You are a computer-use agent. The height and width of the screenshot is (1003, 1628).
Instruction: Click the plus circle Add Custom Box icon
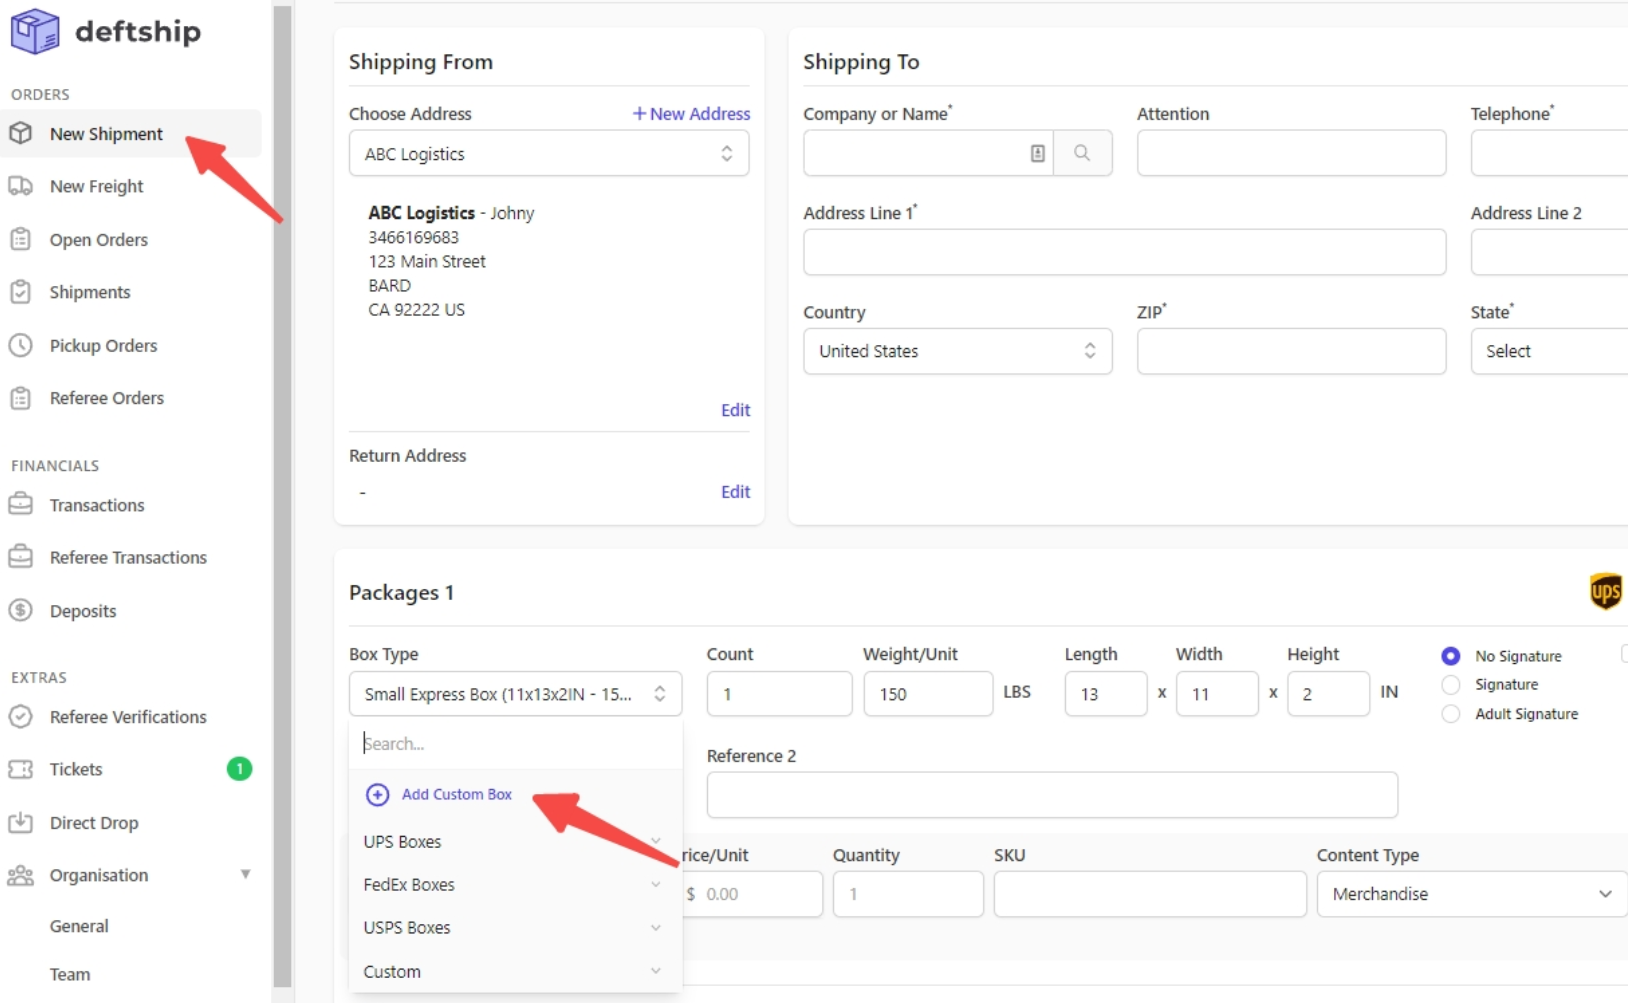tap(377, 794)
